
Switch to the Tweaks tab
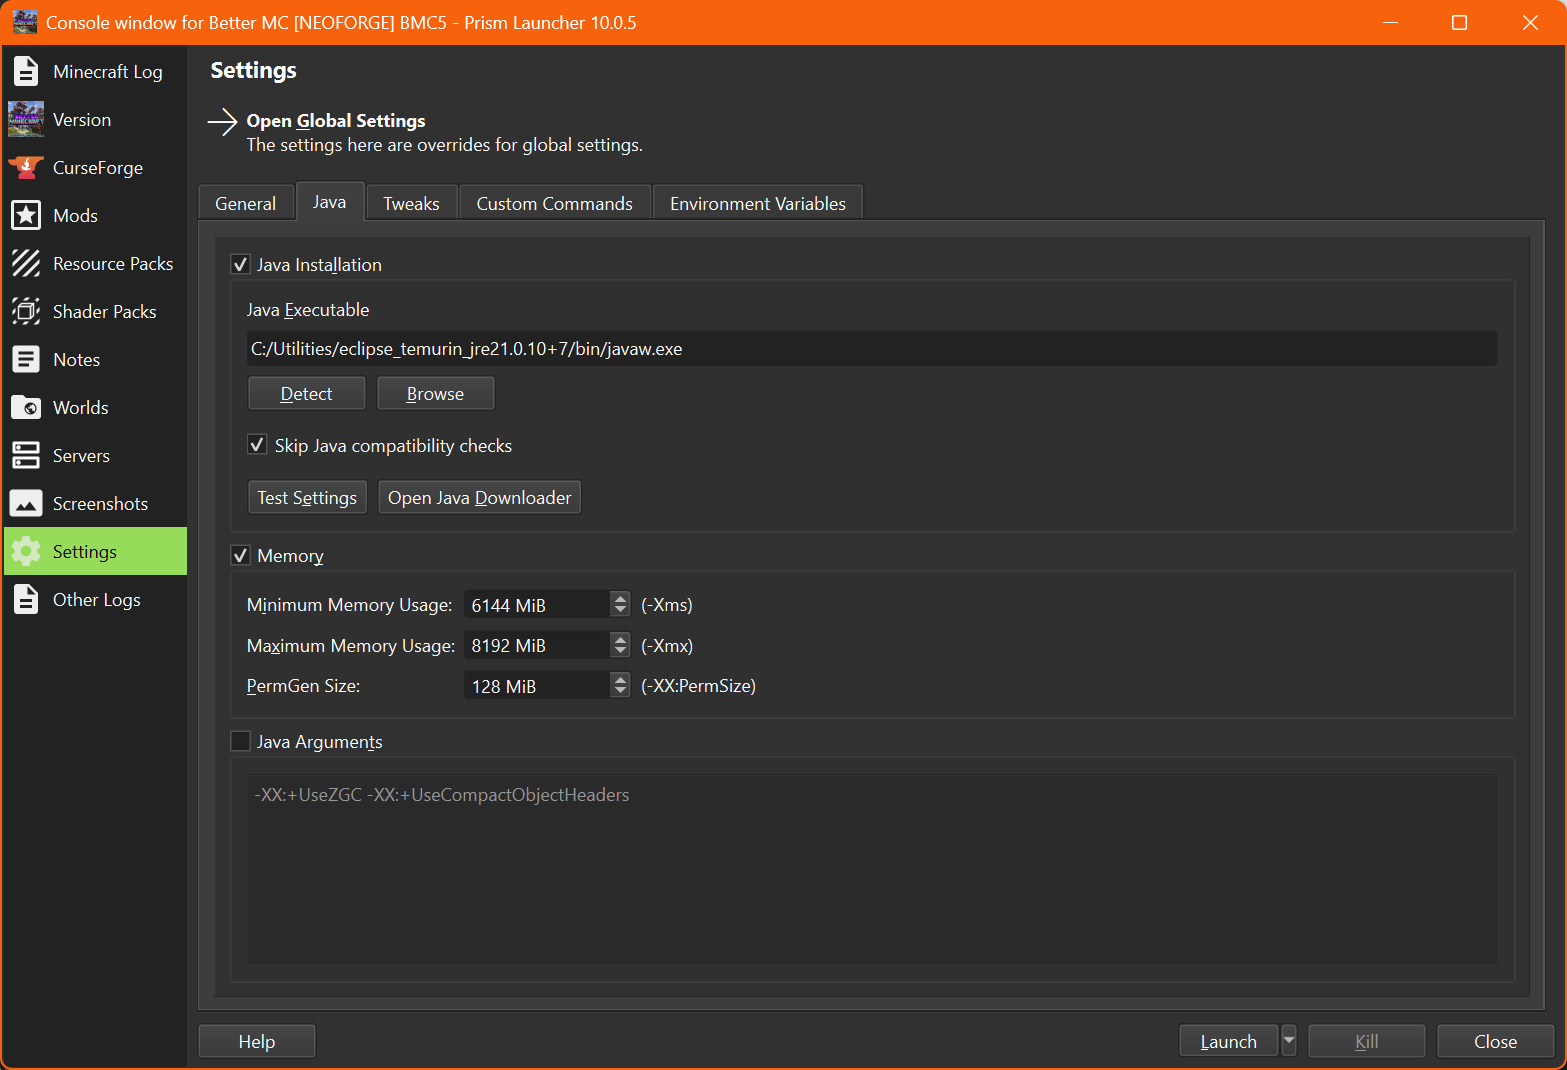pos(411,204)
